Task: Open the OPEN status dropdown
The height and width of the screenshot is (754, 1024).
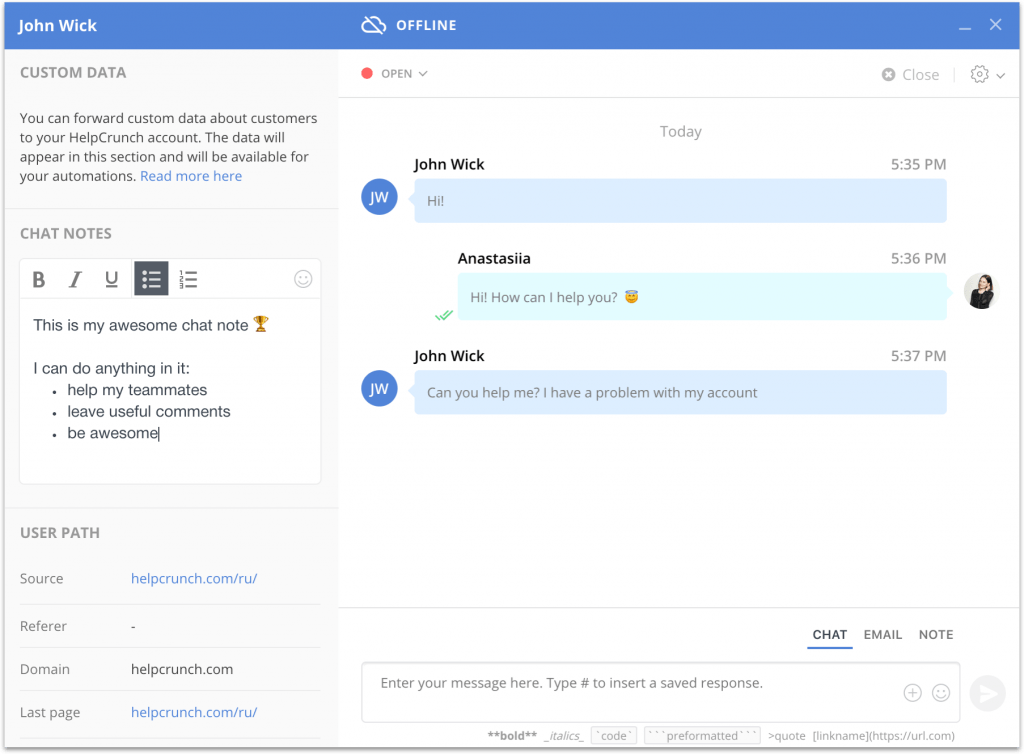Action: point(404,74)
